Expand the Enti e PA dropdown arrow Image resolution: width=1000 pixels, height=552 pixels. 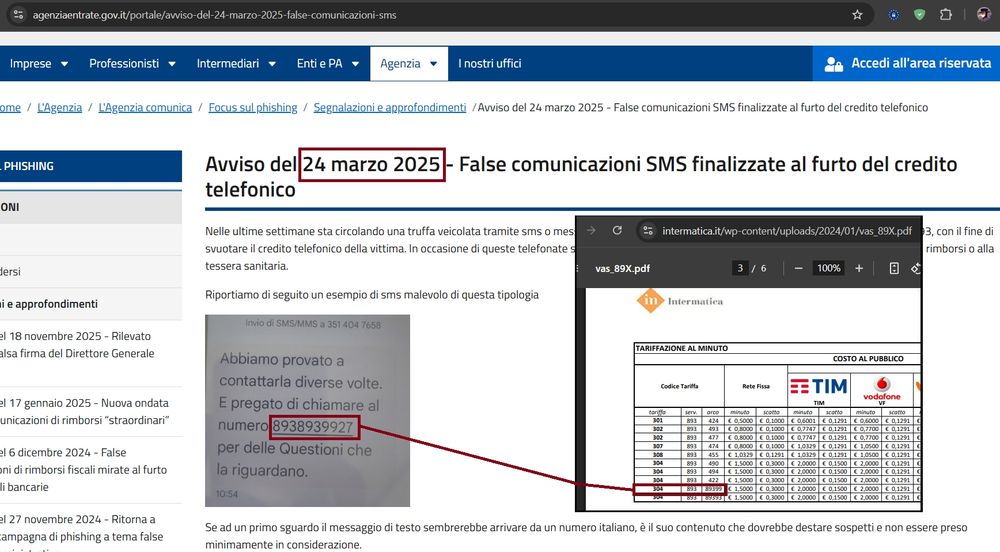355,64
